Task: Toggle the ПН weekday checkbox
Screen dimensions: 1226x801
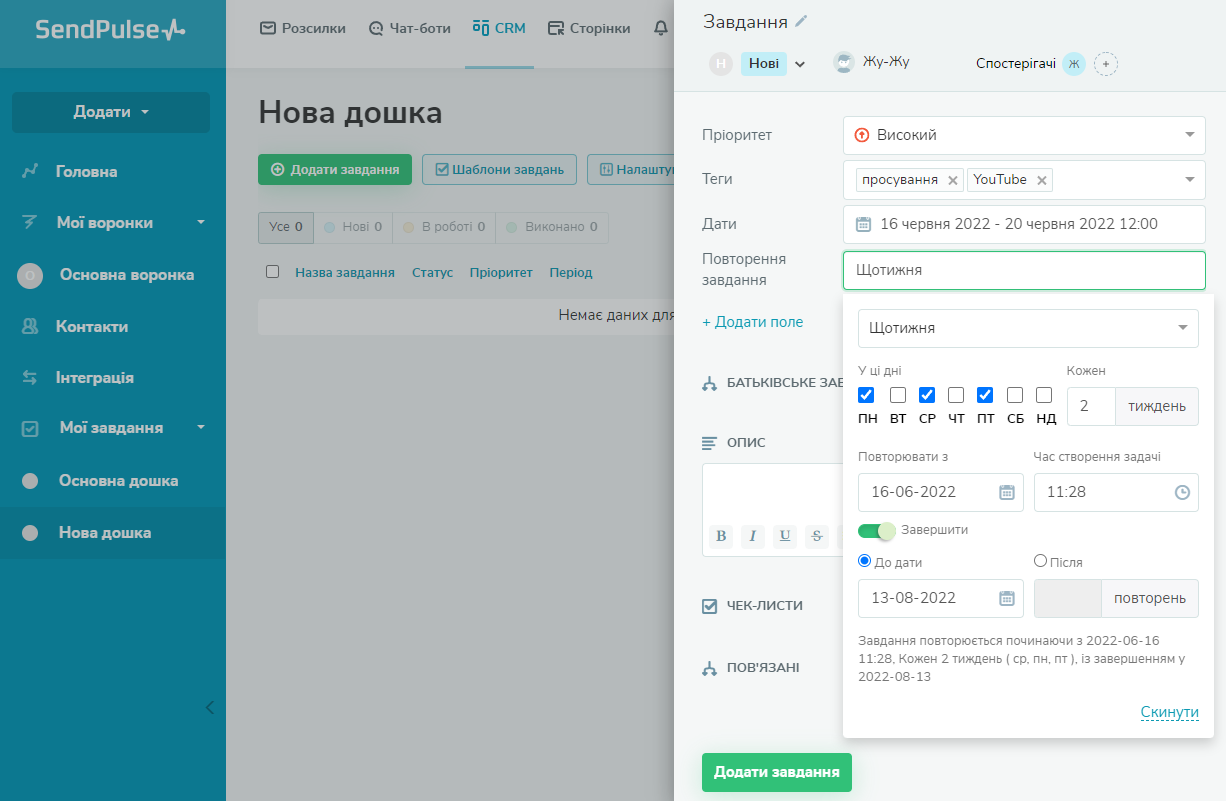Action: pos(867,395)
